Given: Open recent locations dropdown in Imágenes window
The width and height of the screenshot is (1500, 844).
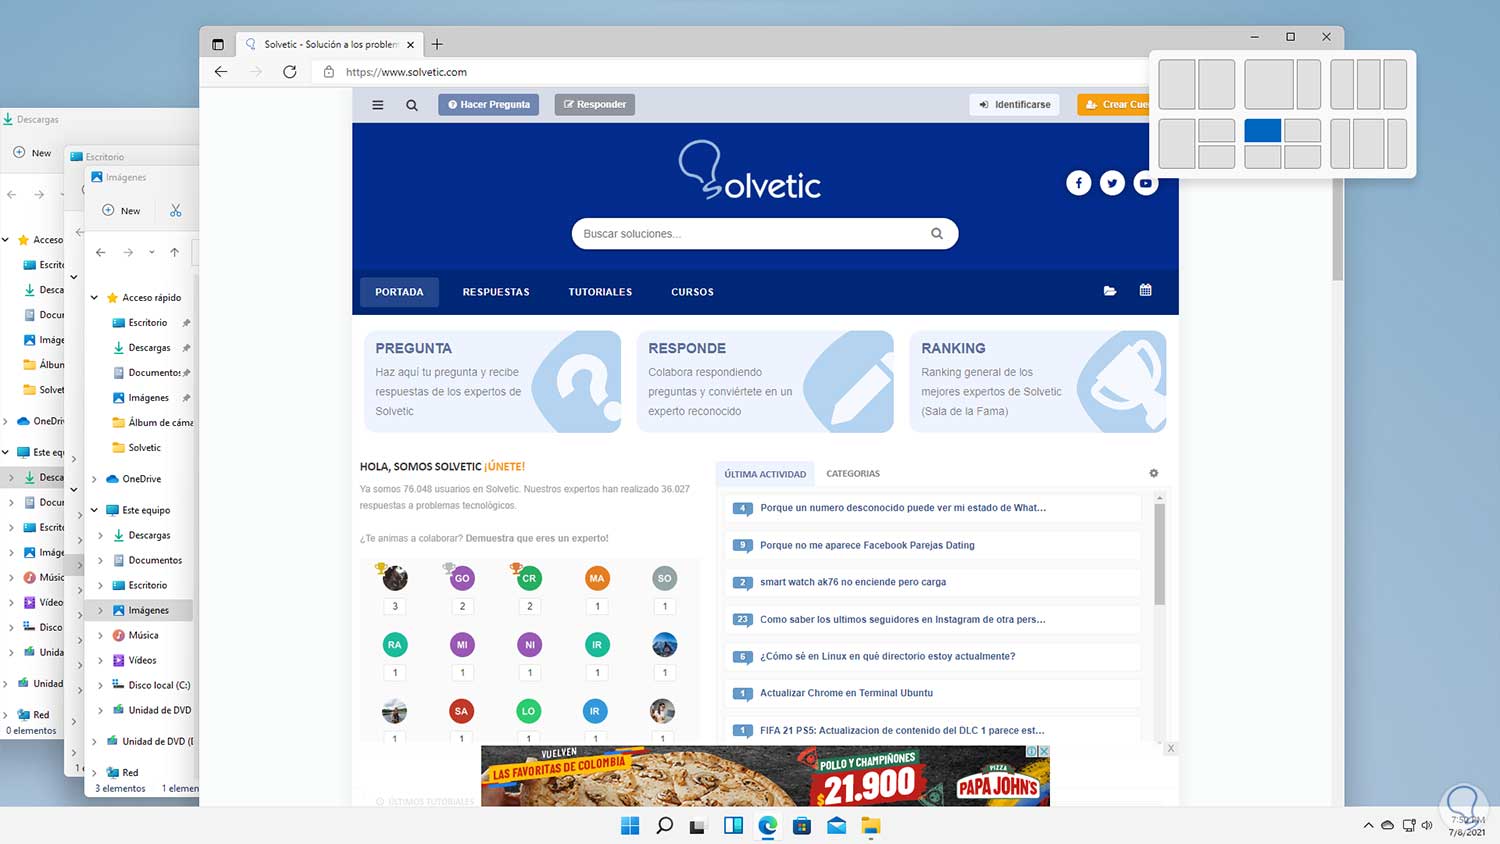Looking at the screenshot, I should tap(152, 252).
